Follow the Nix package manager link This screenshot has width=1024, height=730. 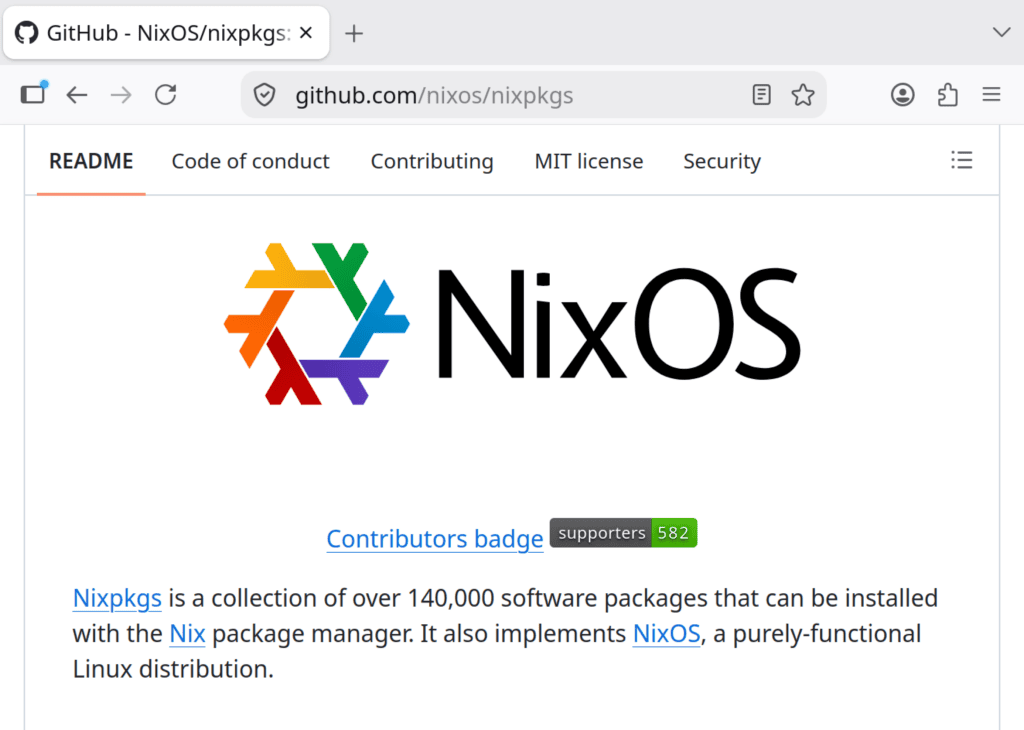click(x=187, y=633)
